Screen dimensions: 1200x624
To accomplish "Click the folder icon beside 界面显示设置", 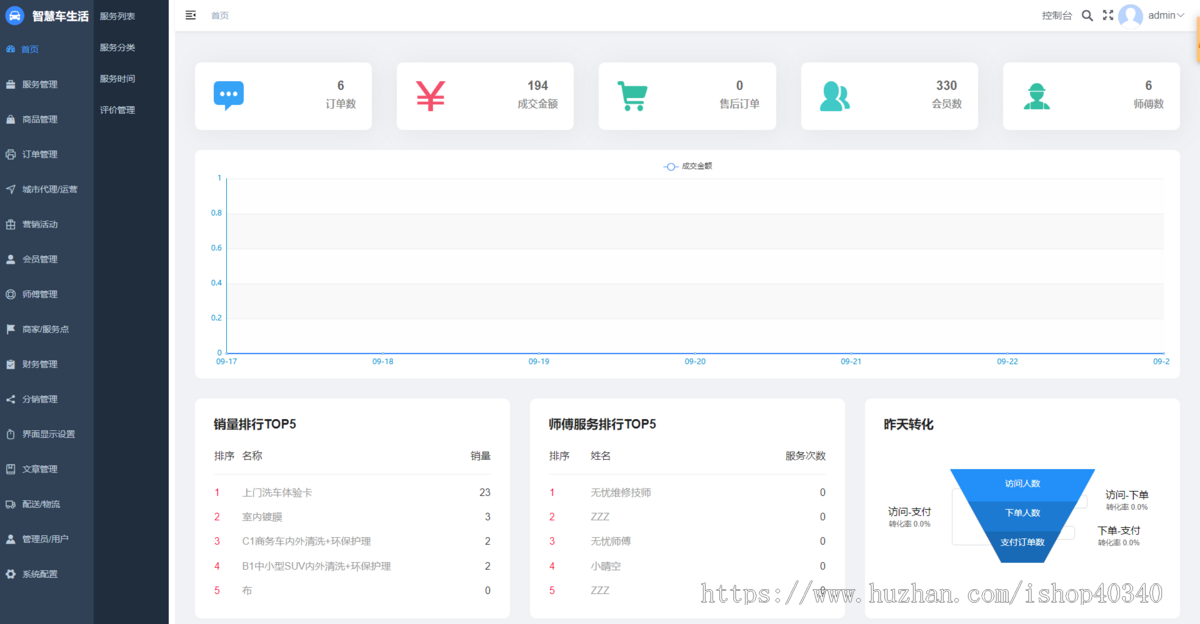I will click(11, 434).
